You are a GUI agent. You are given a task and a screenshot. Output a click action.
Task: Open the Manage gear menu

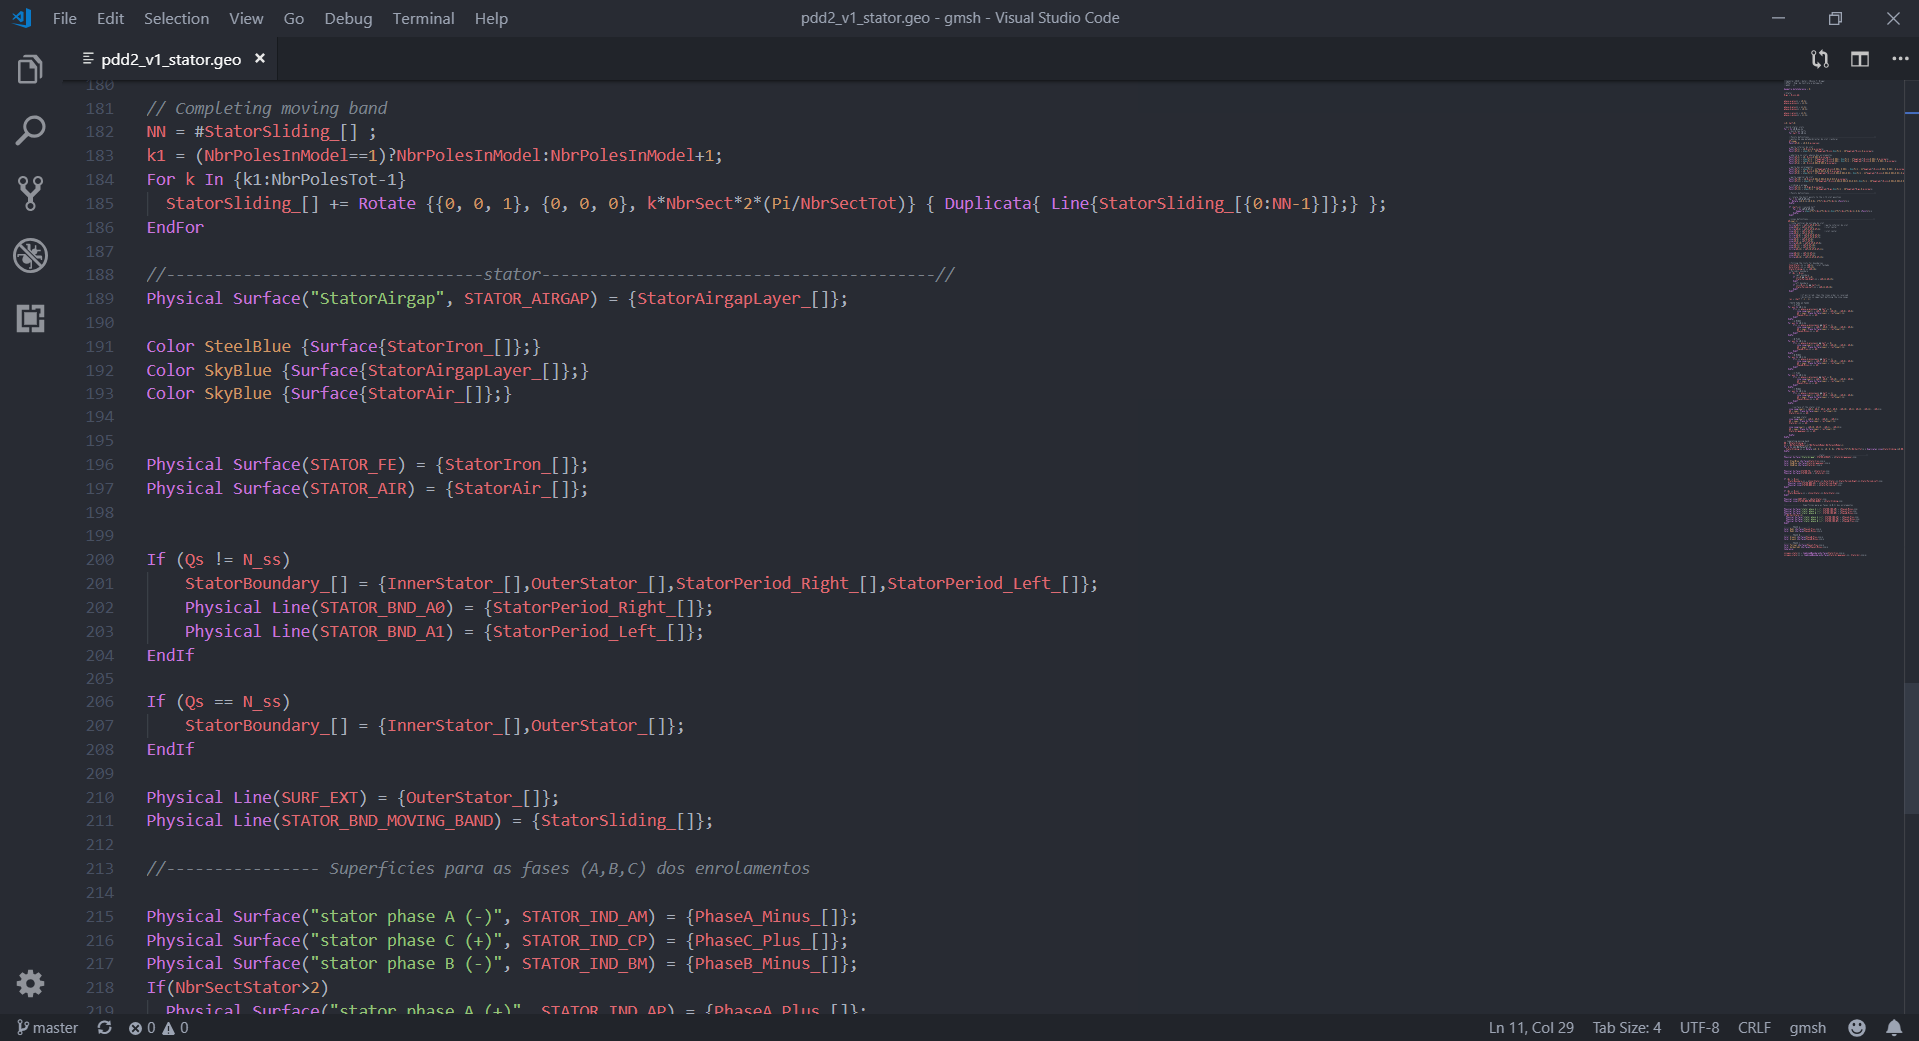30,984
